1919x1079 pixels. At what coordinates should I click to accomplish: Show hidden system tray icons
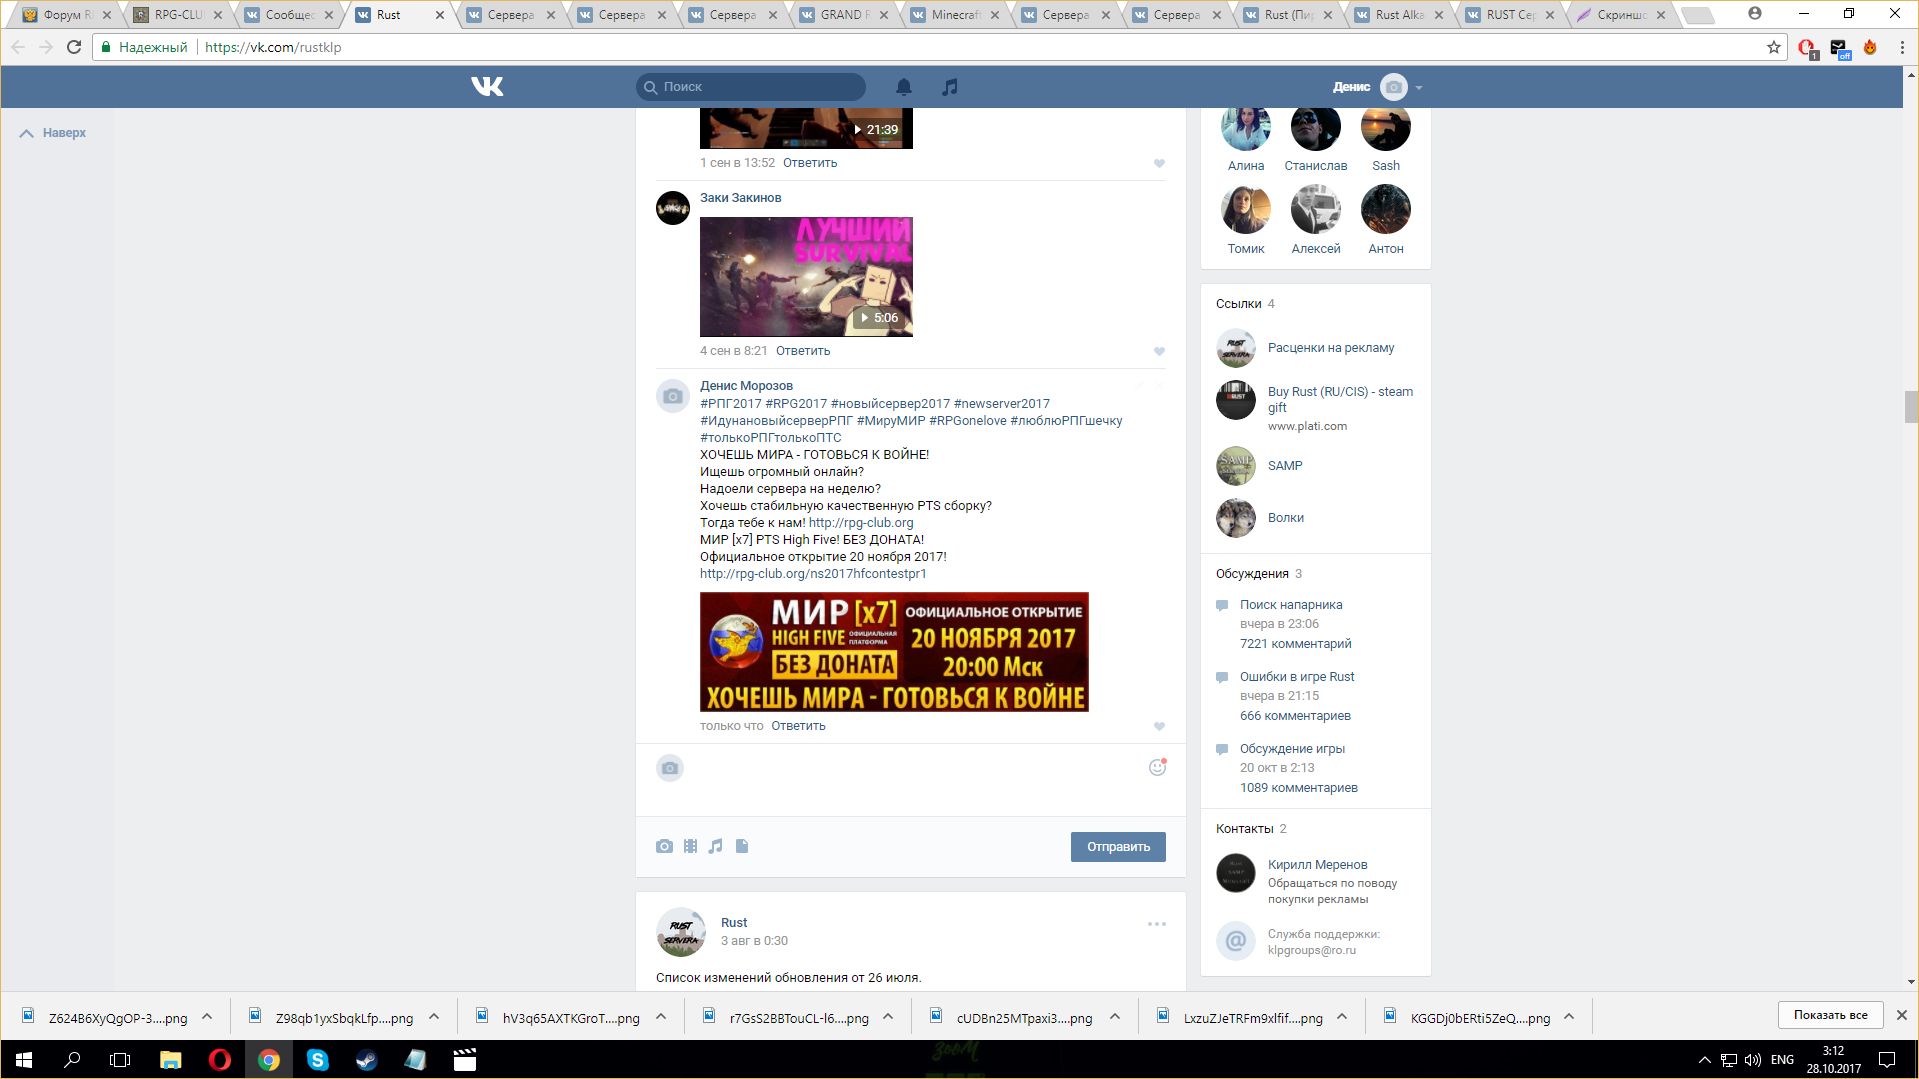tap(1704, 1060)
